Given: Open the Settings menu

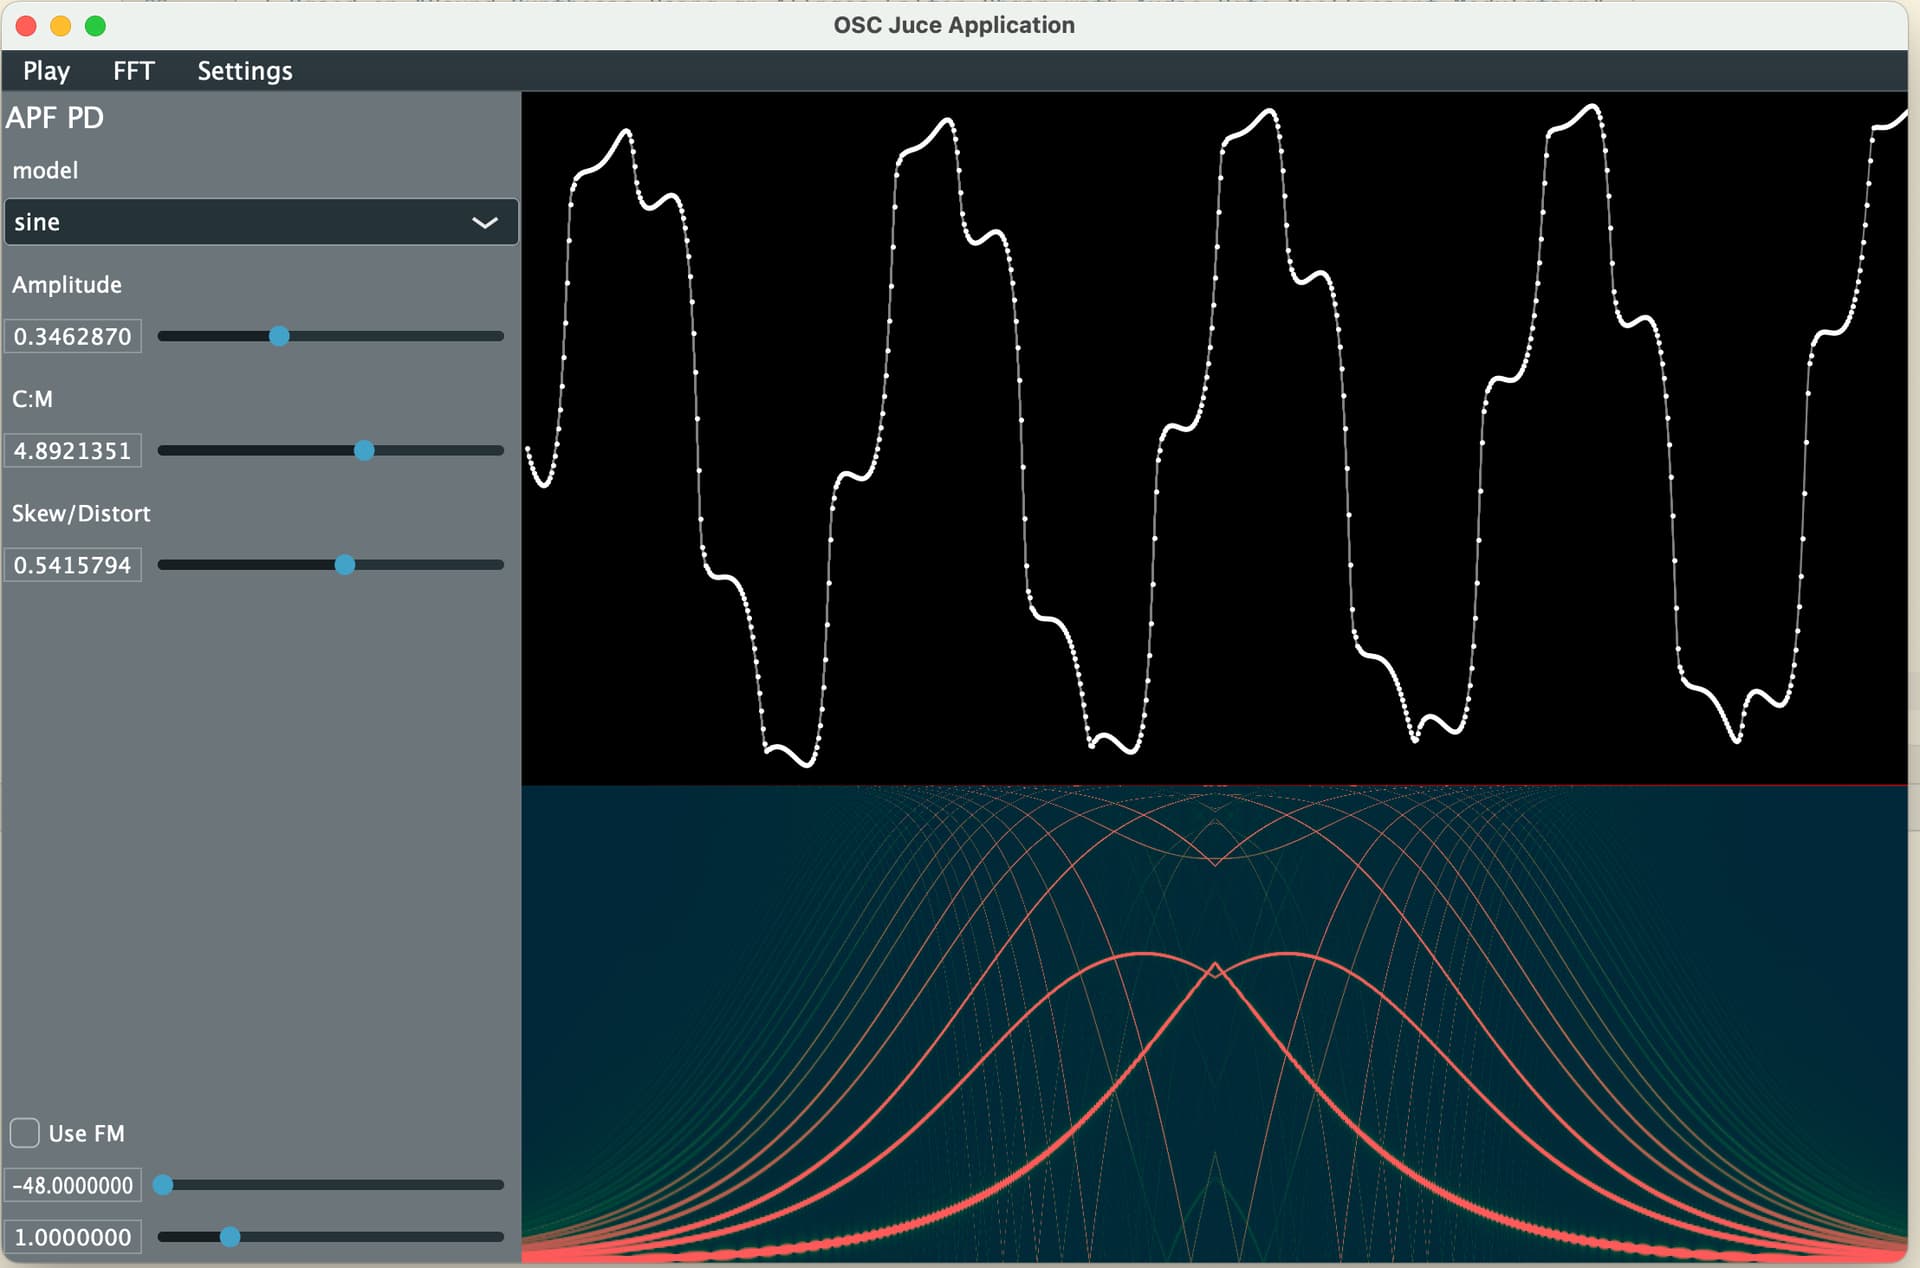Looking at the screenshot, I should (244, 71).
